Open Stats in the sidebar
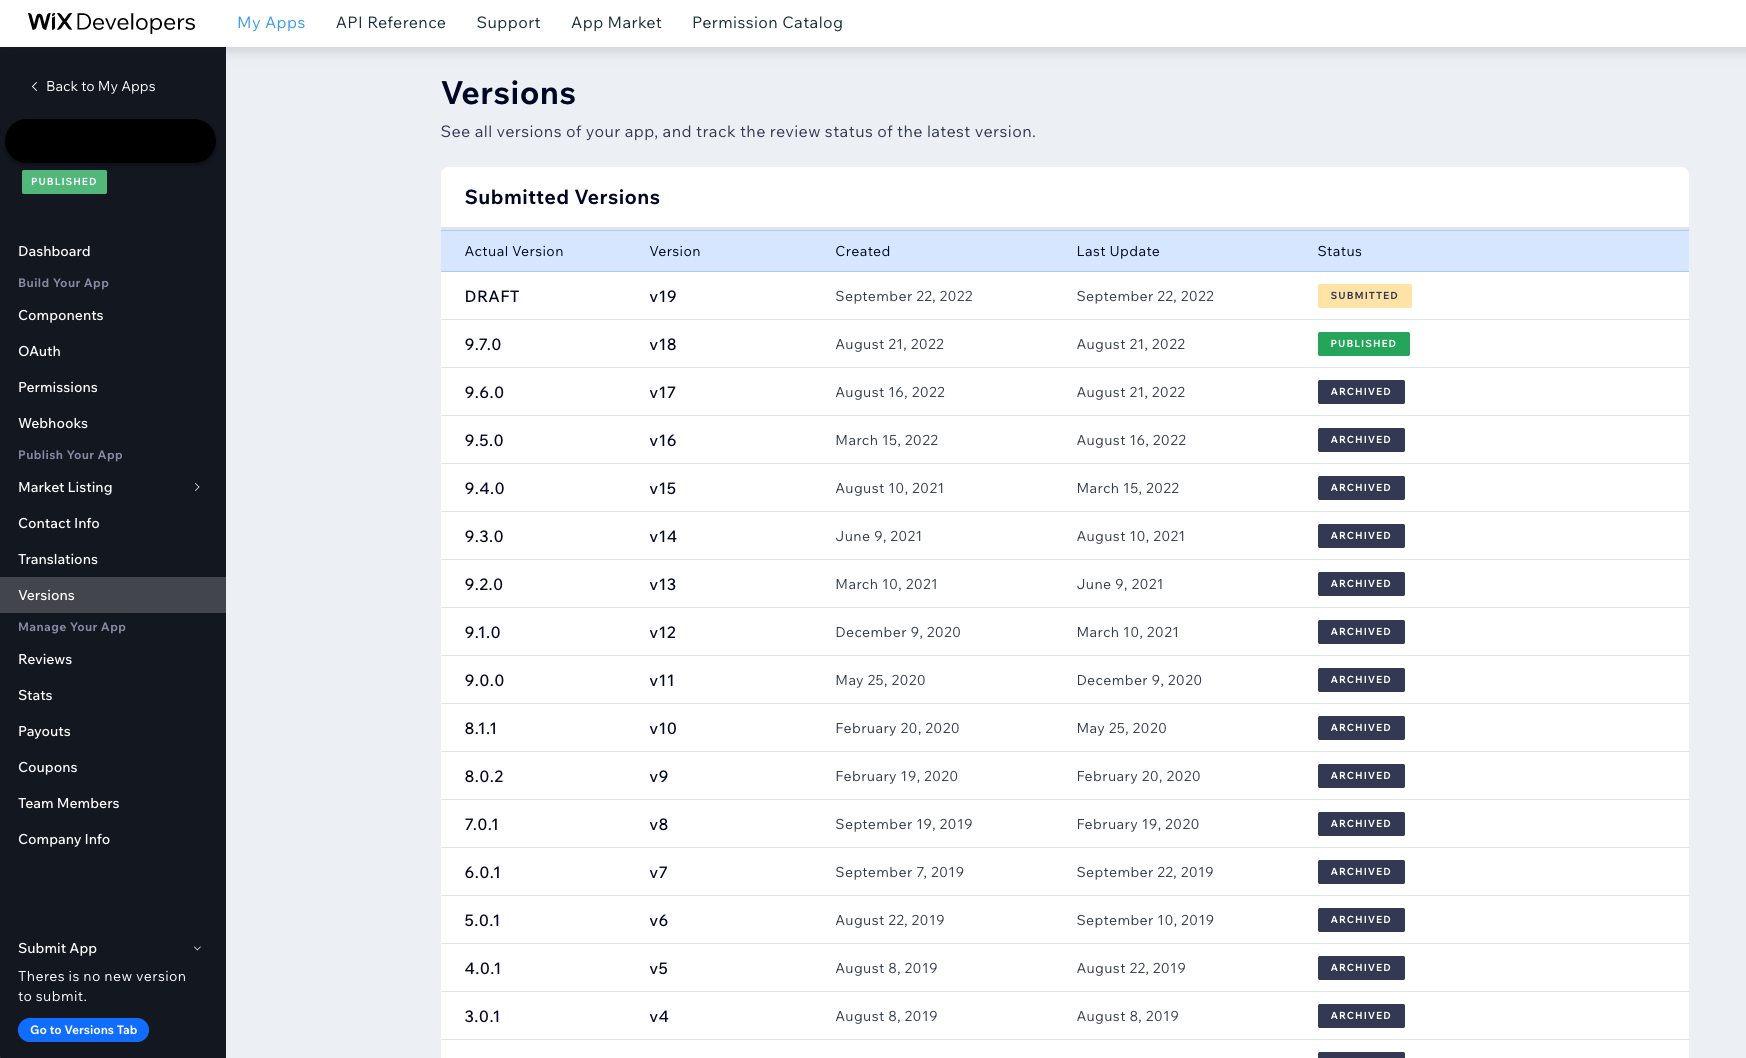The image size is (1746, 1058). pyautogui.click(x=35, y=695)
